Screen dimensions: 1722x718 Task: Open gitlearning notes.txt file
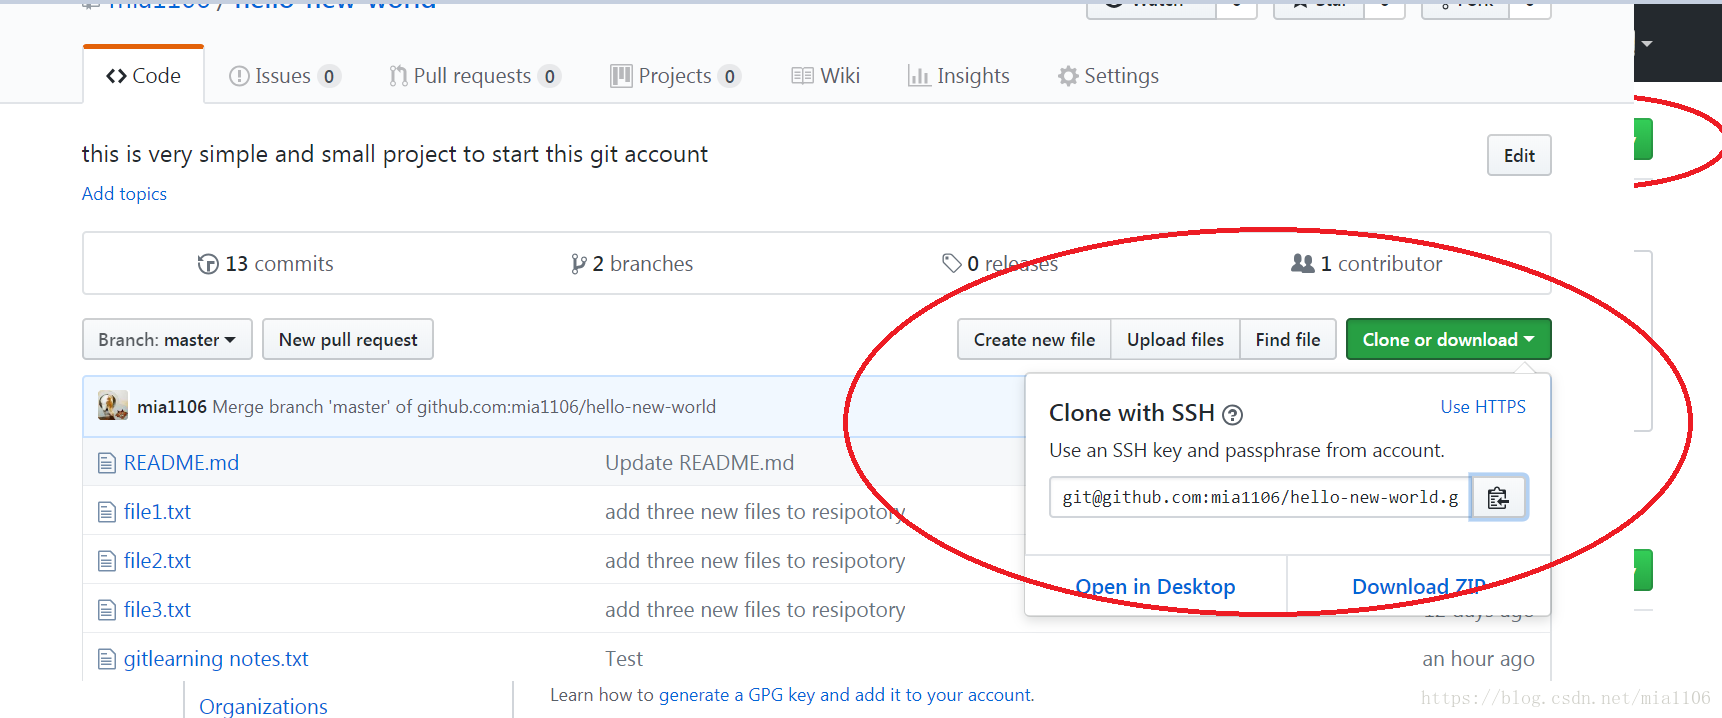pyautogui.click(x=216, y=659)
